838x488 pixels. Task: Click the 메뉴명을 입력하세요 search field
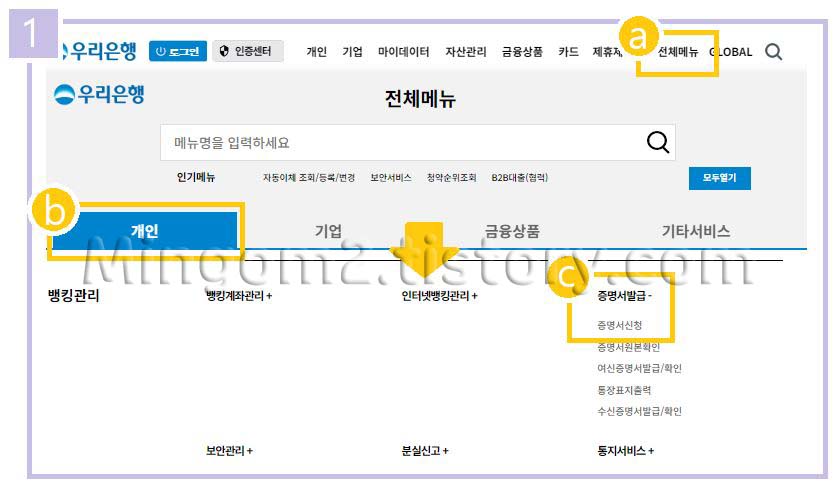(417, 143)
